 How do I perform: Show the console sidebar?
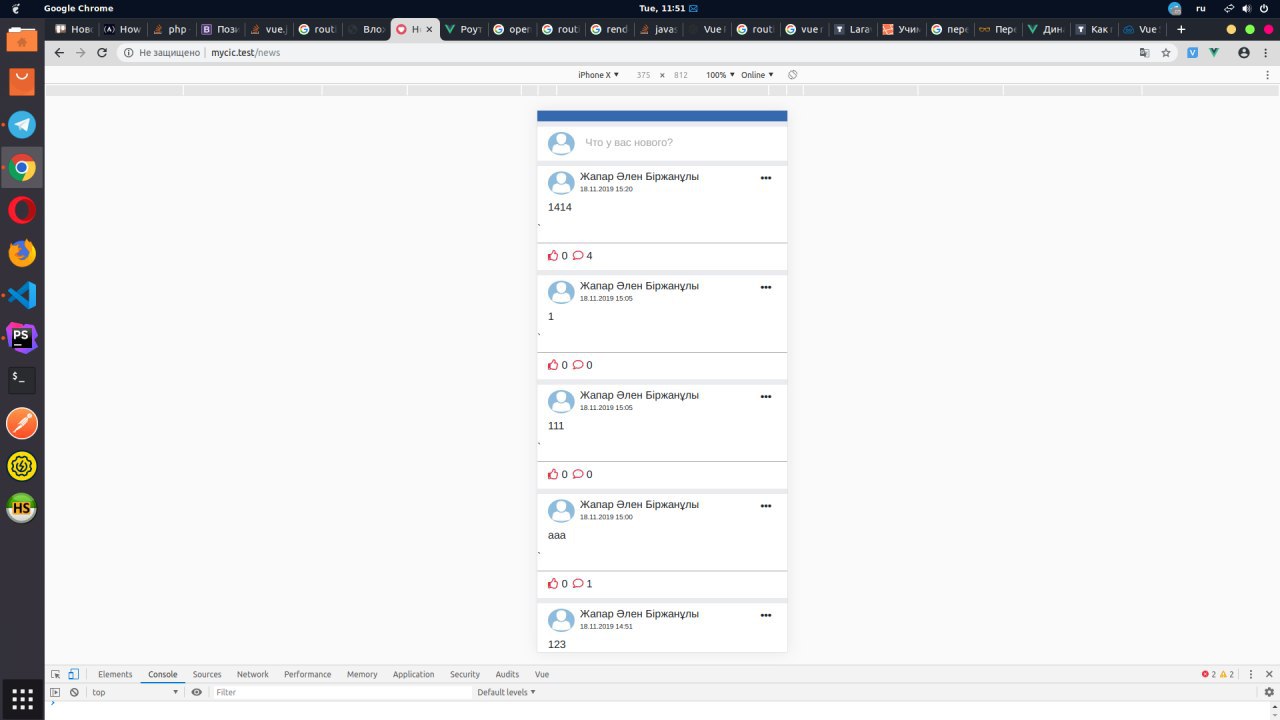pos(56,692)
